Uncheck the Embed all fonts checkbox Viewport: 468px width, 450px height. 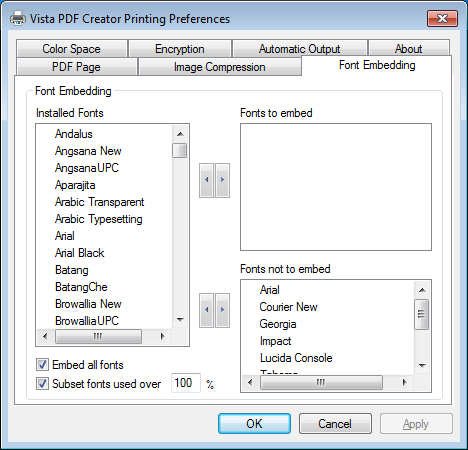[42, 365]
